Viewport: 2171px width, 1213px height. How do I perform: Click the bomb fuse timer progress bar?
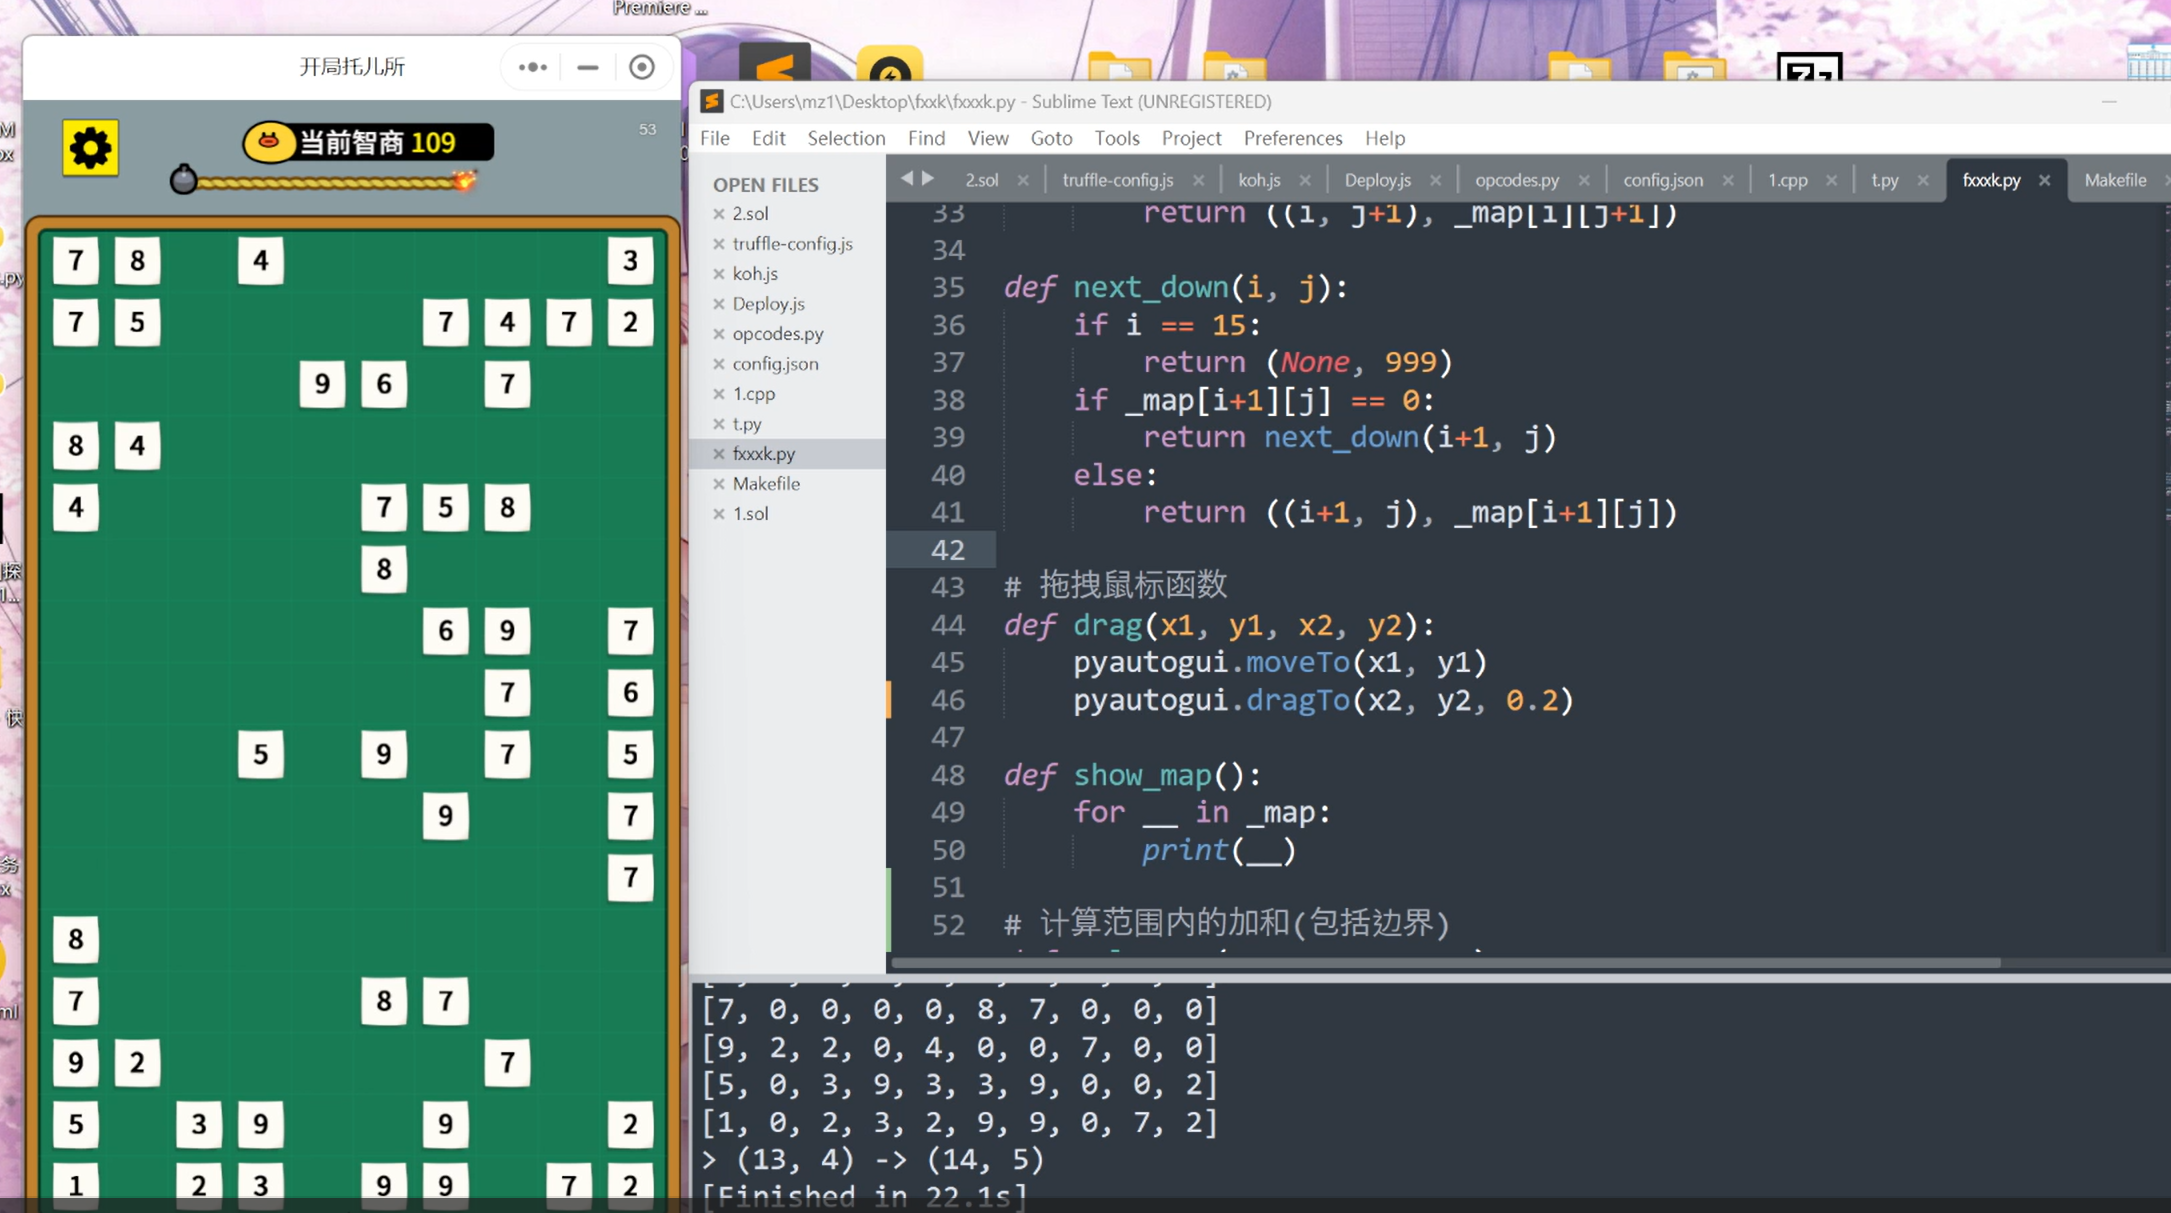coord(325,181)
